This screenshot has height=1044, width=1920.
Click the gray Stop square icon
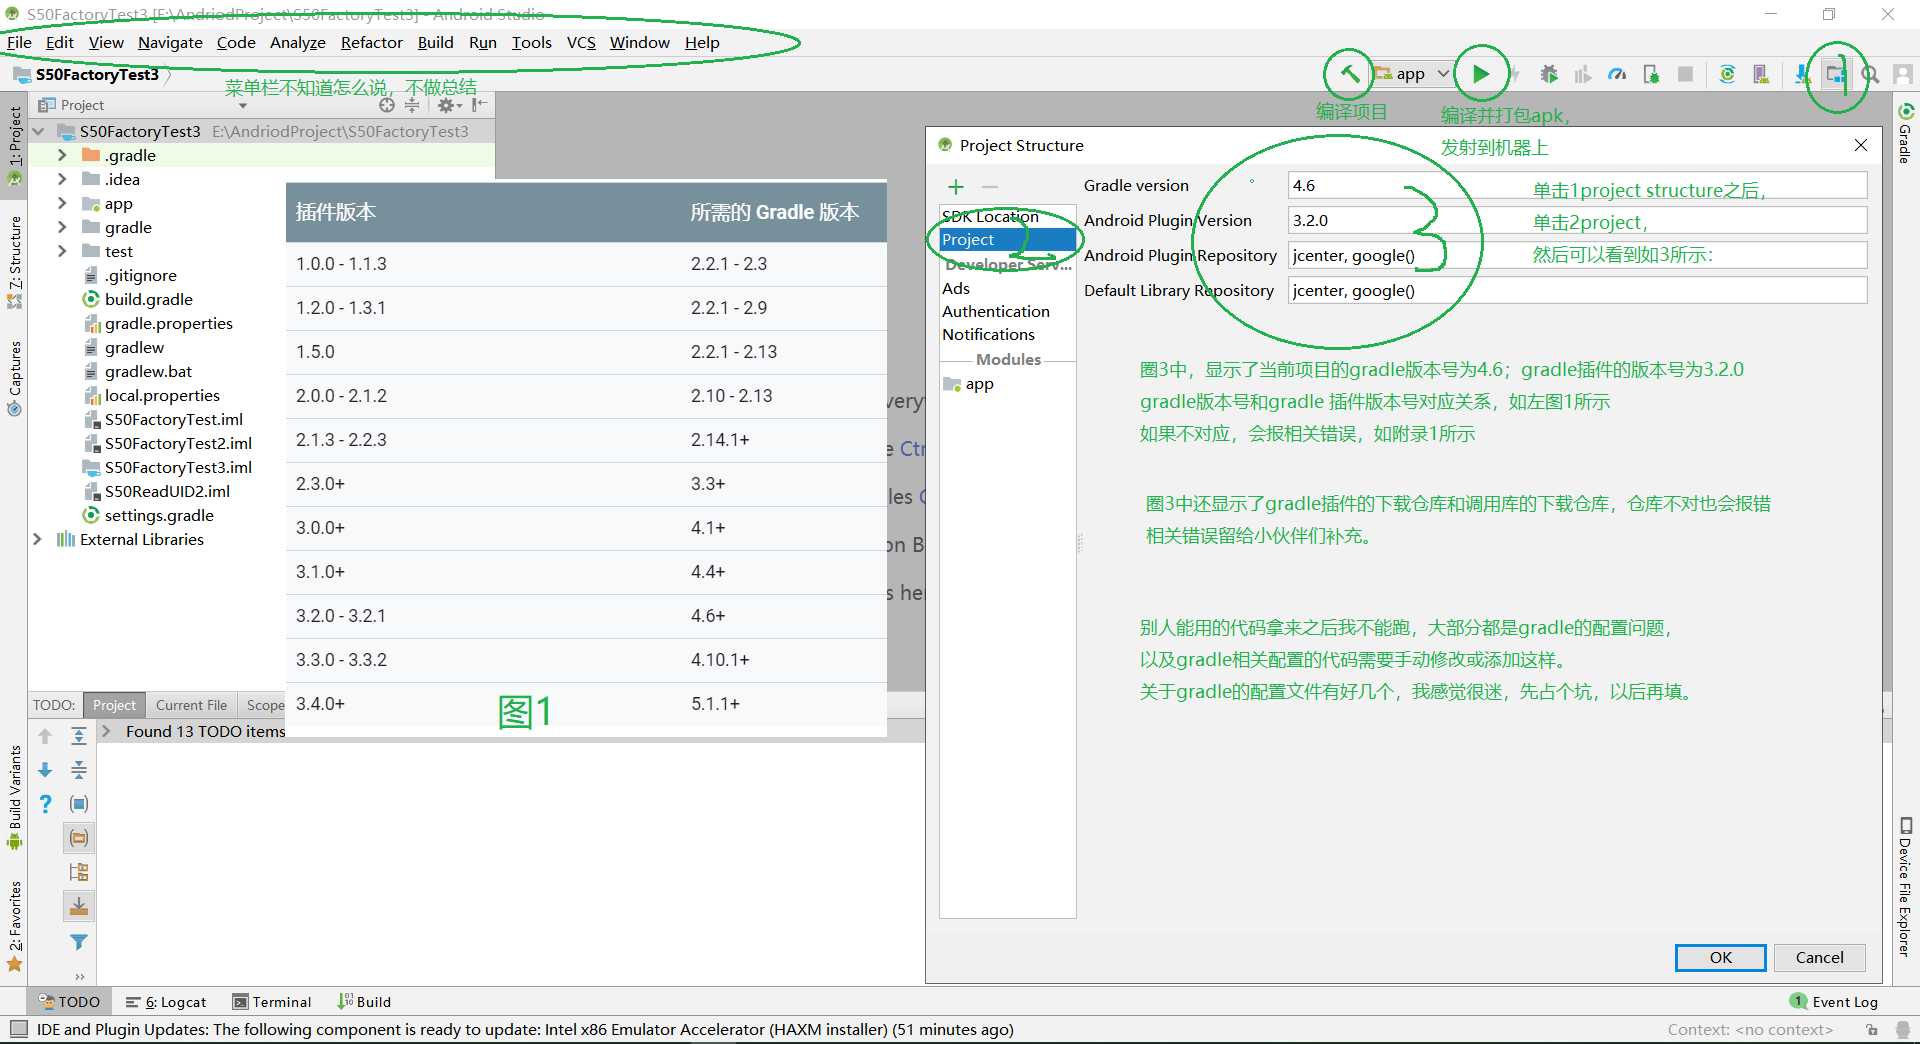(x=1685, y=74)
